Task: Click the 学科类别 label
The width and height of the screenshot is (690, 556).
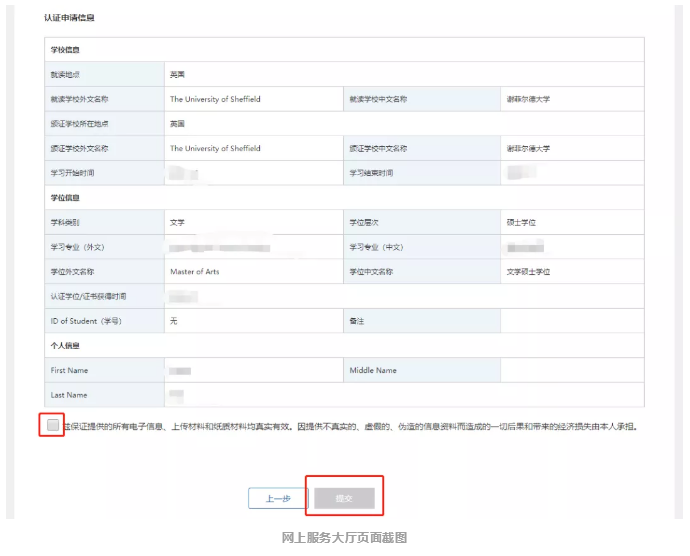Action: pos(65,222)
